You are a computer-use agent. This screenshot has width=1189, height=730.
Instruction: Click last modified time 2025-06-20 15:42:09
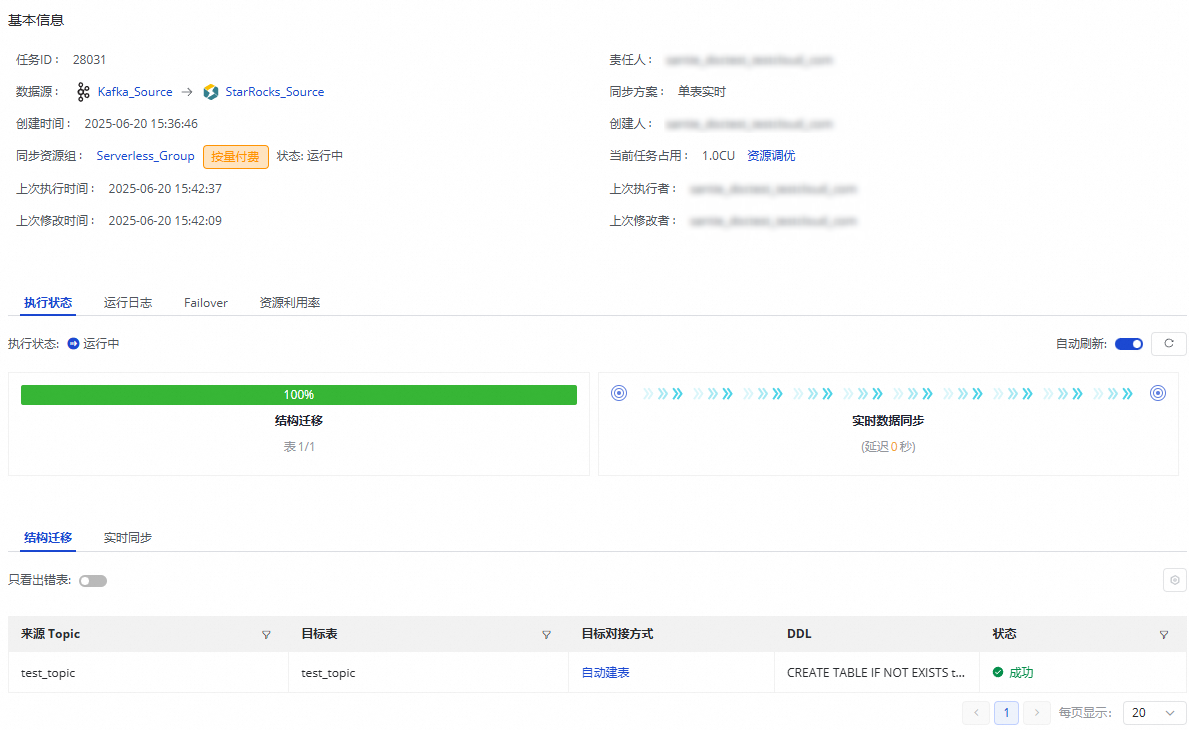point(165,221)
